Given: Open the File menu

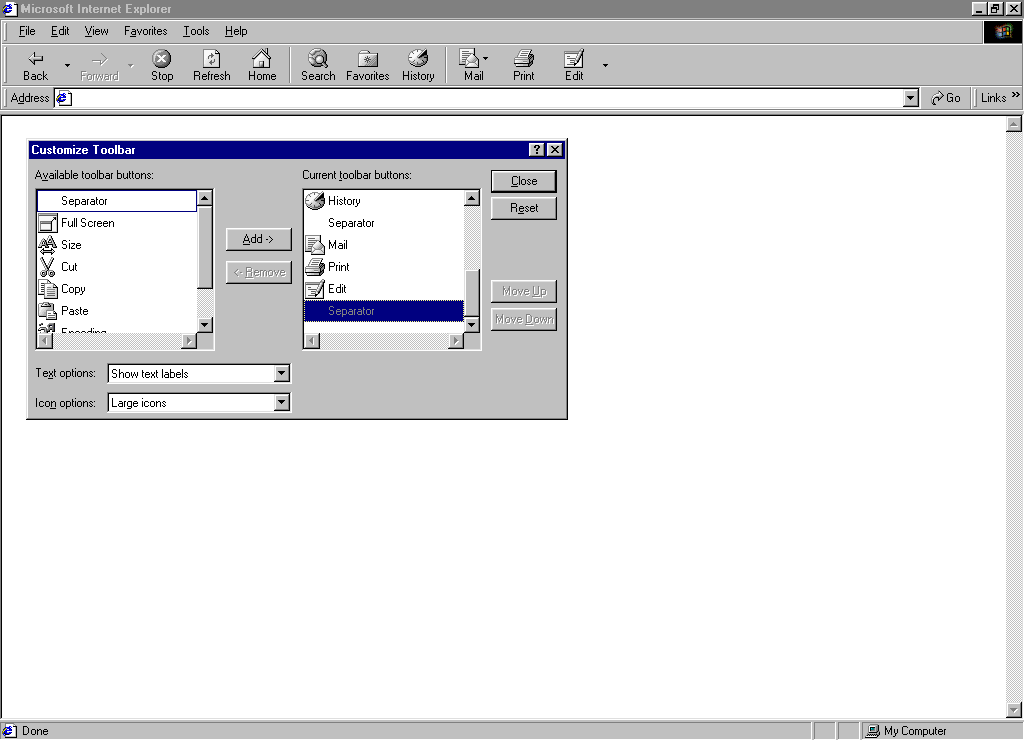Looking at the screenshot, I should click(x=27, y=31).
